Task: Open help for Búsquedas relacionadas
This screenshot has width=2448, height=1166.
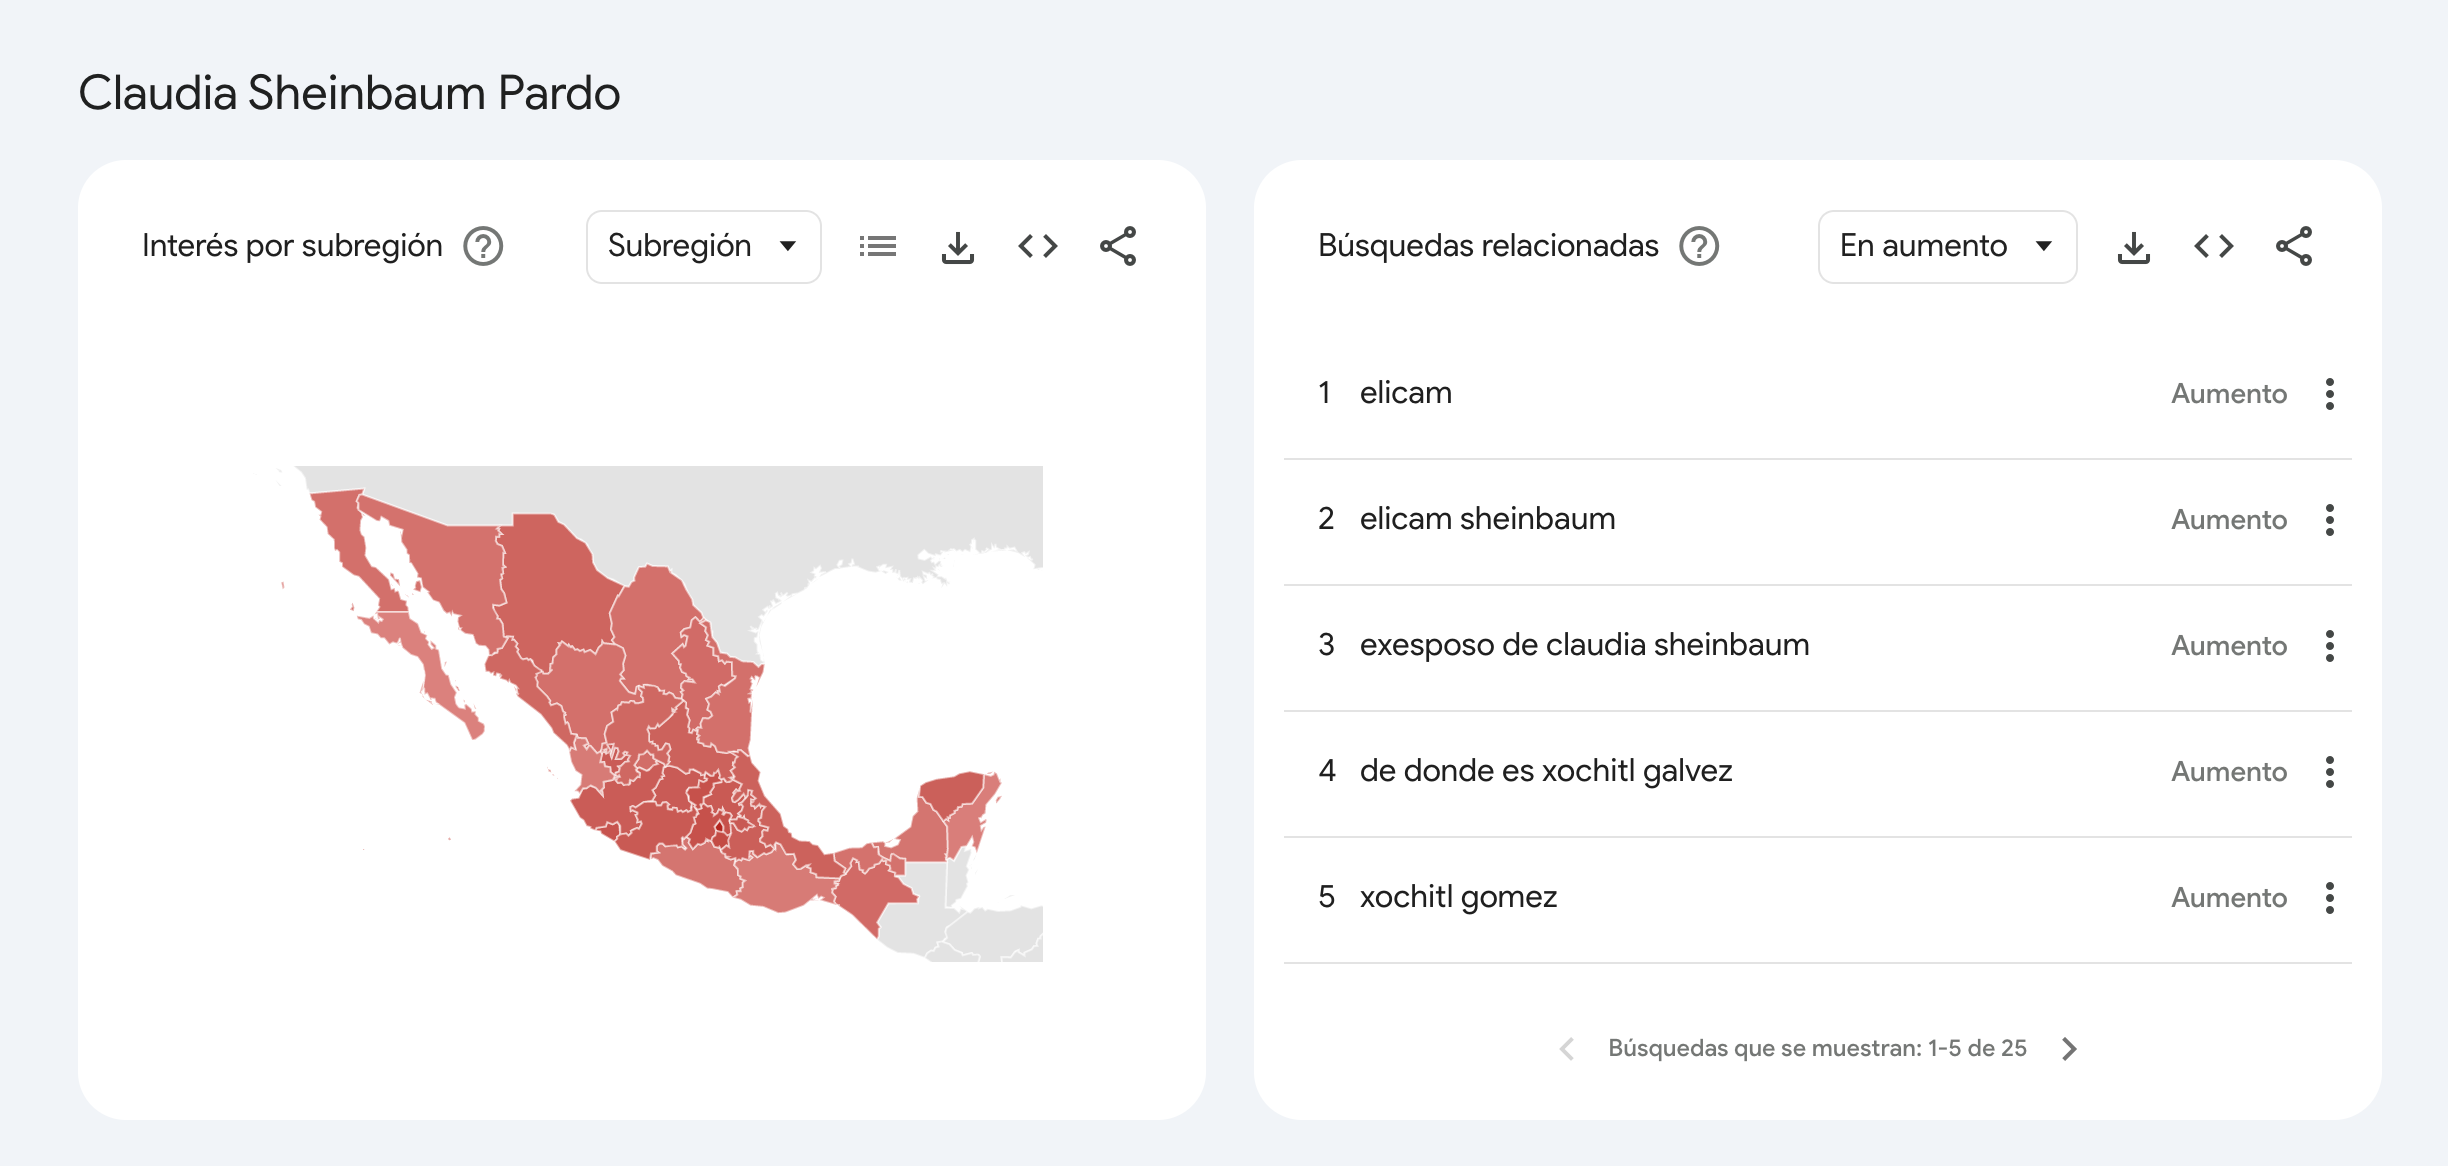Action: point(1698,246)
